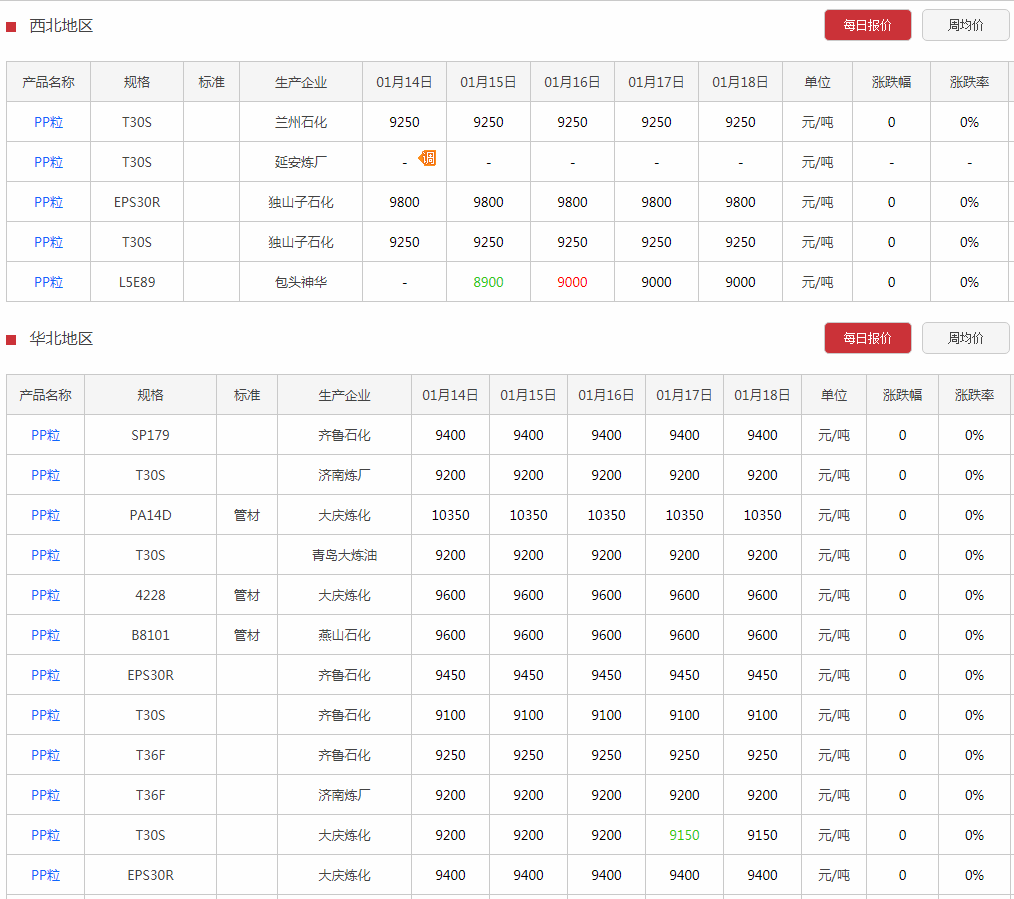The width and height of the screenshot is (1014, 899).
Task: Click 01月18日 price 9150 for 大庆炼化 T30S
Action: 762,836
